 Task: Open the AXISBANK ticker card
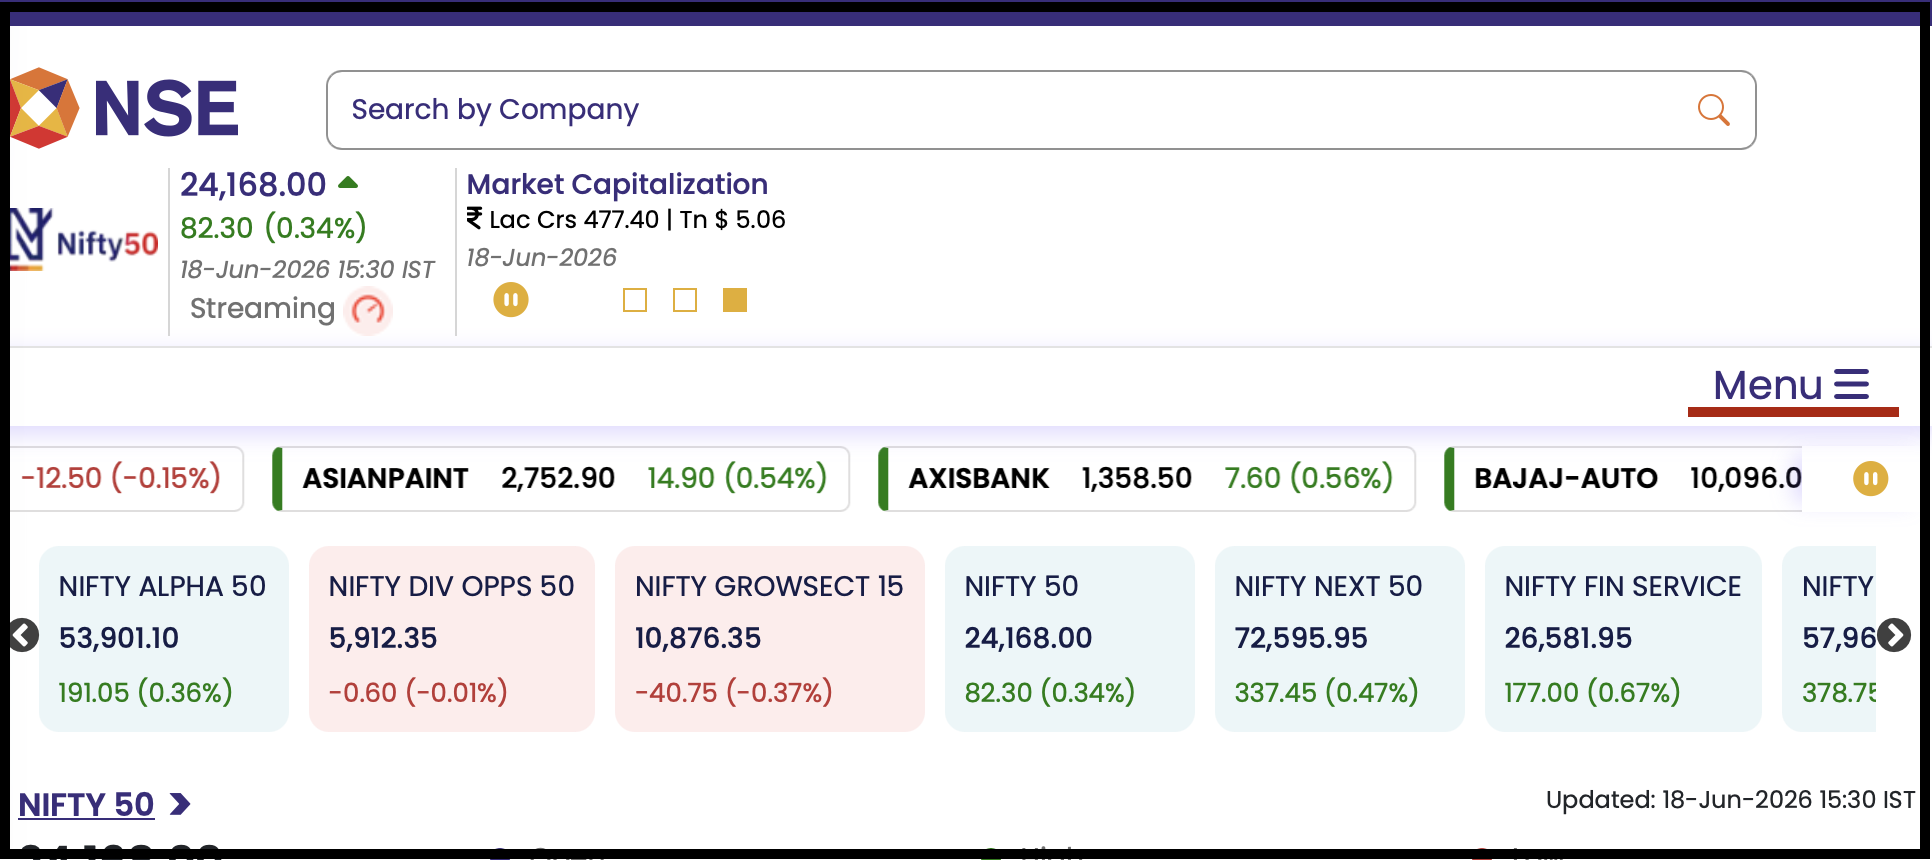pyautogui.click(x=1147, y=478)
